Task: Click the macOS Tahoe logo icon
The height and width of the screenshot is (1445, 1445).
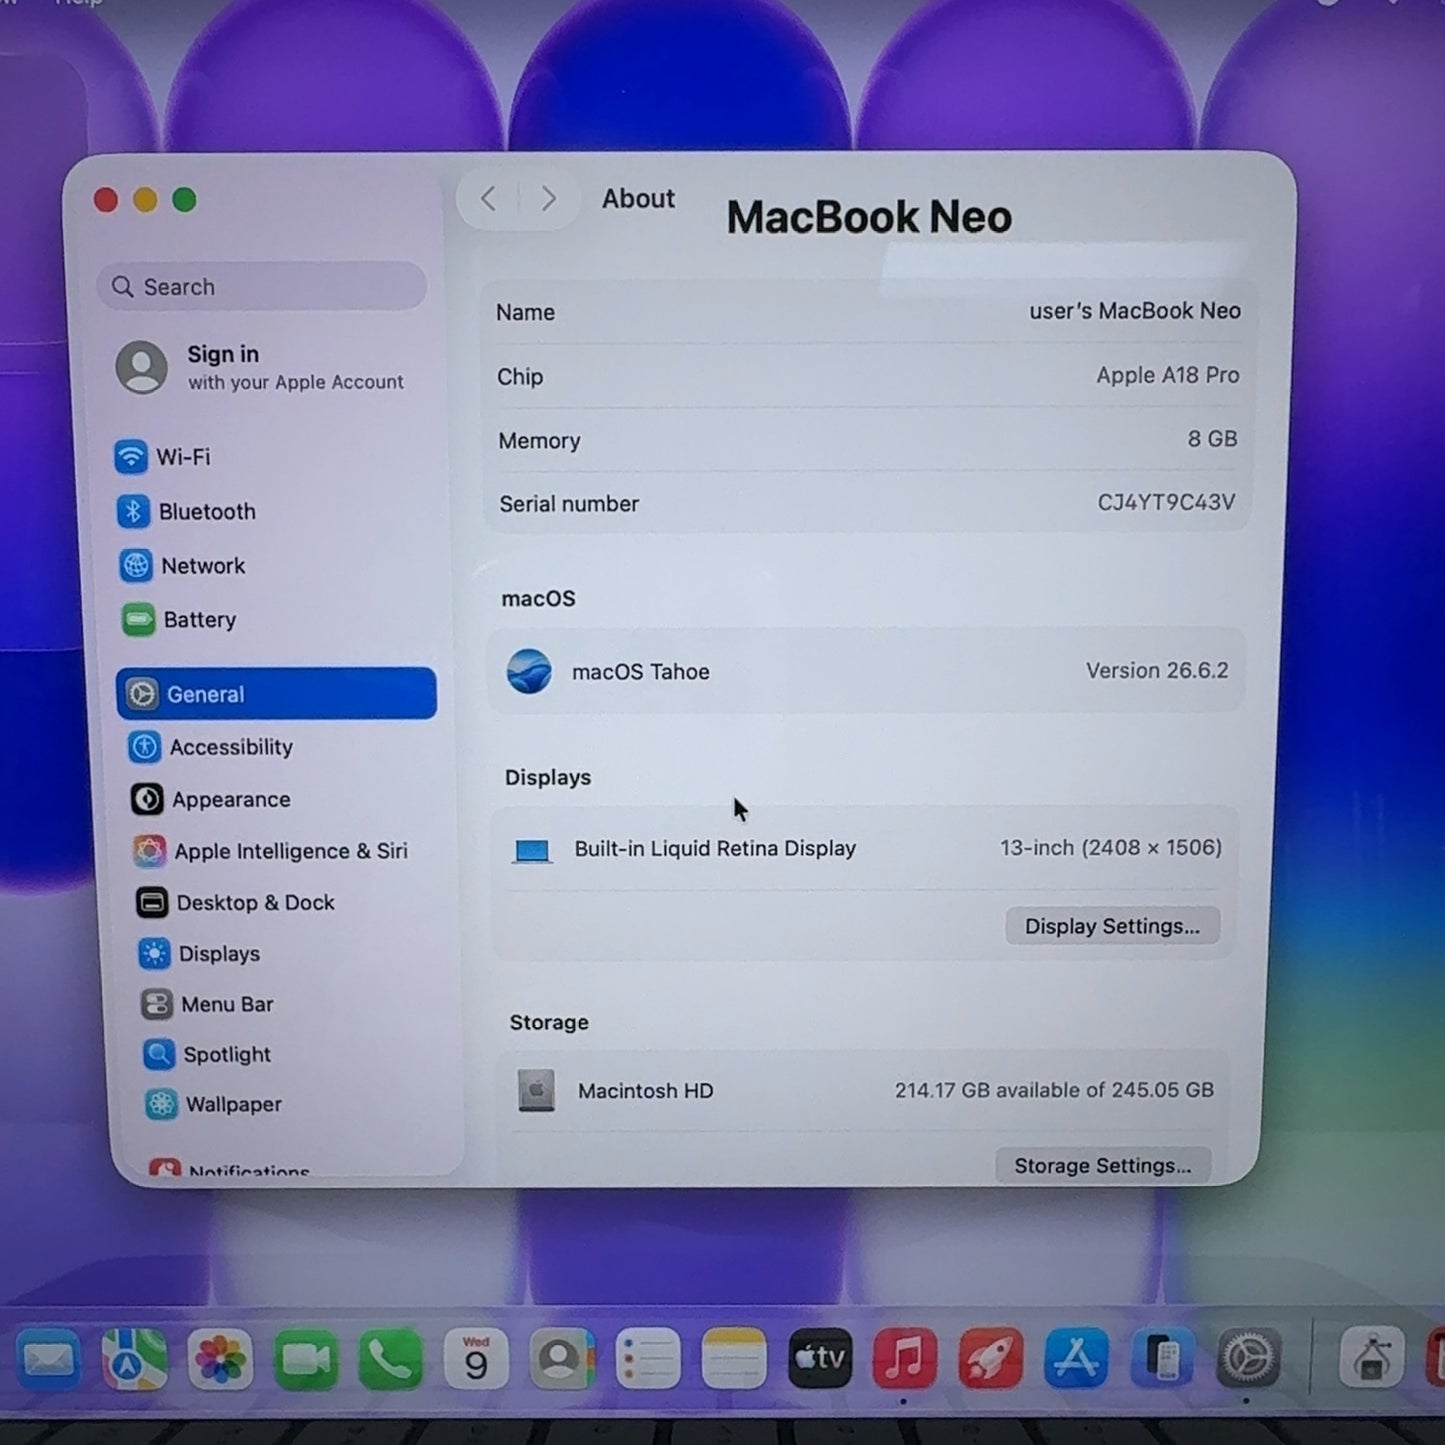Action: click(529, 671)
